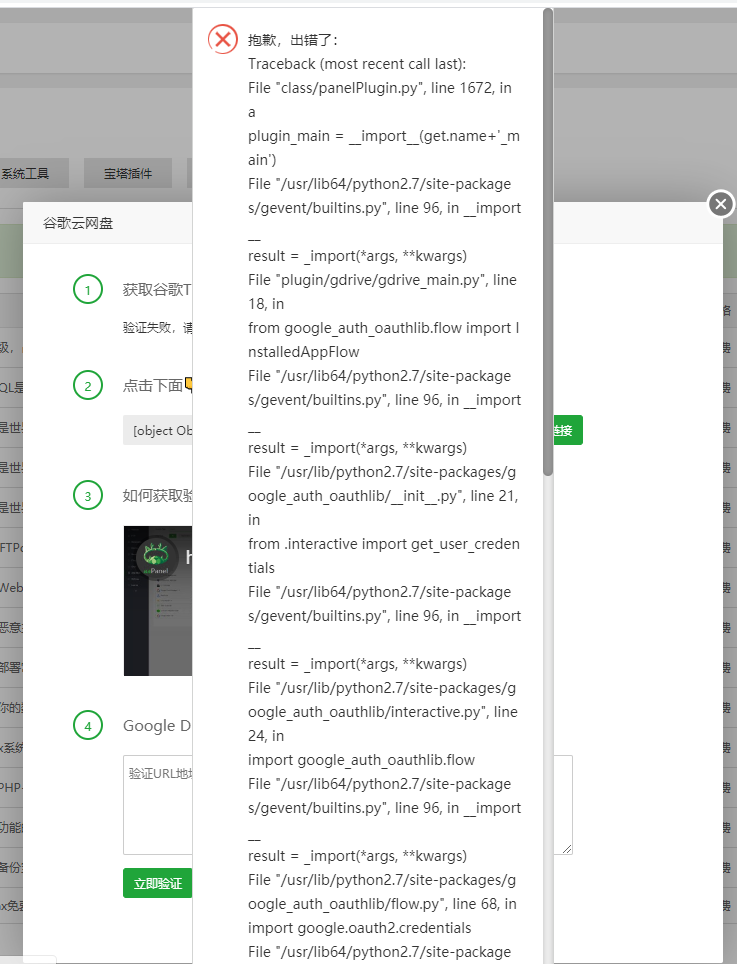
Task: Click the 立即验证 button
Action: [157, 883]
